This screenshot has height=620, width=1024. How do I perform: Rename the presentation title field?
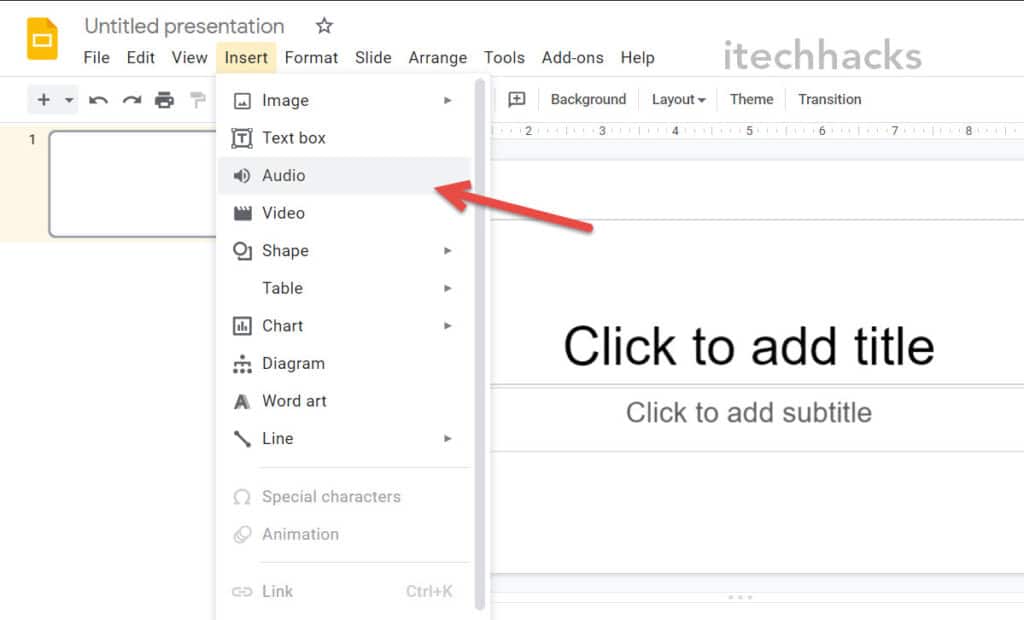pos(184,26)
